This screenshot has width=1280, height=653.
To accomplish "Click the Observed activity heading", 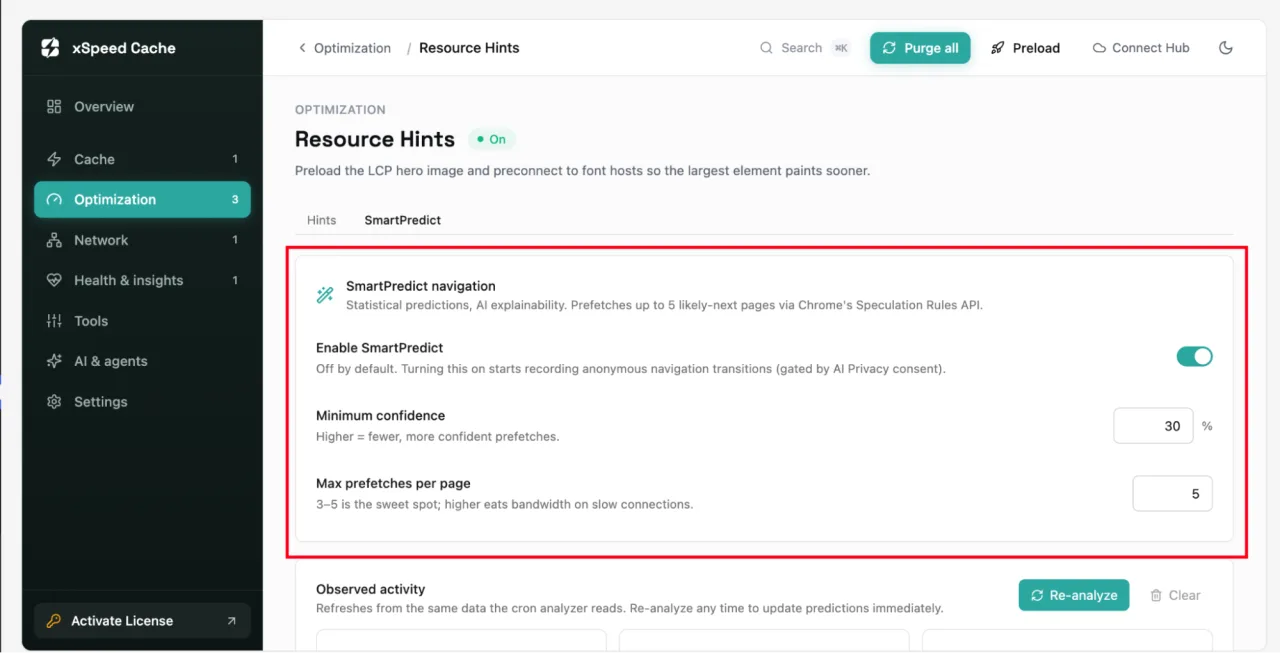I will pyautogui.click(x=370, y=590).
